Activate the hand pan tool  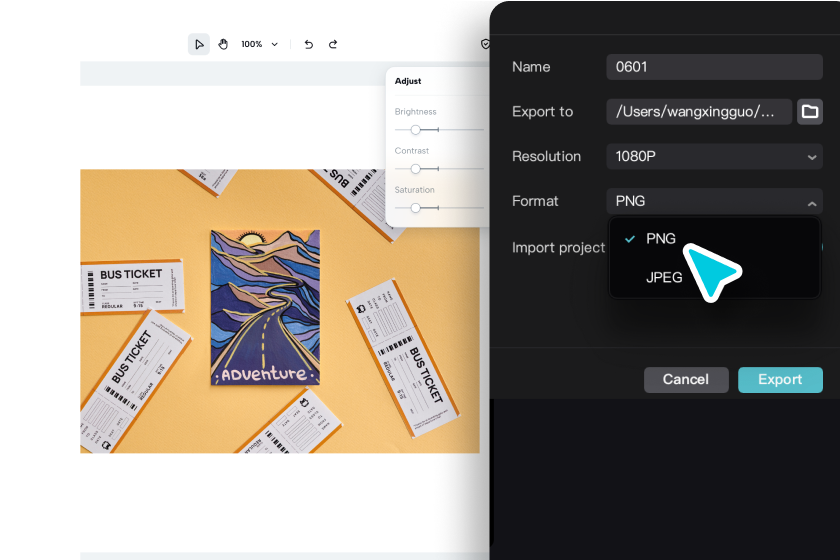[x=223, y=44]
